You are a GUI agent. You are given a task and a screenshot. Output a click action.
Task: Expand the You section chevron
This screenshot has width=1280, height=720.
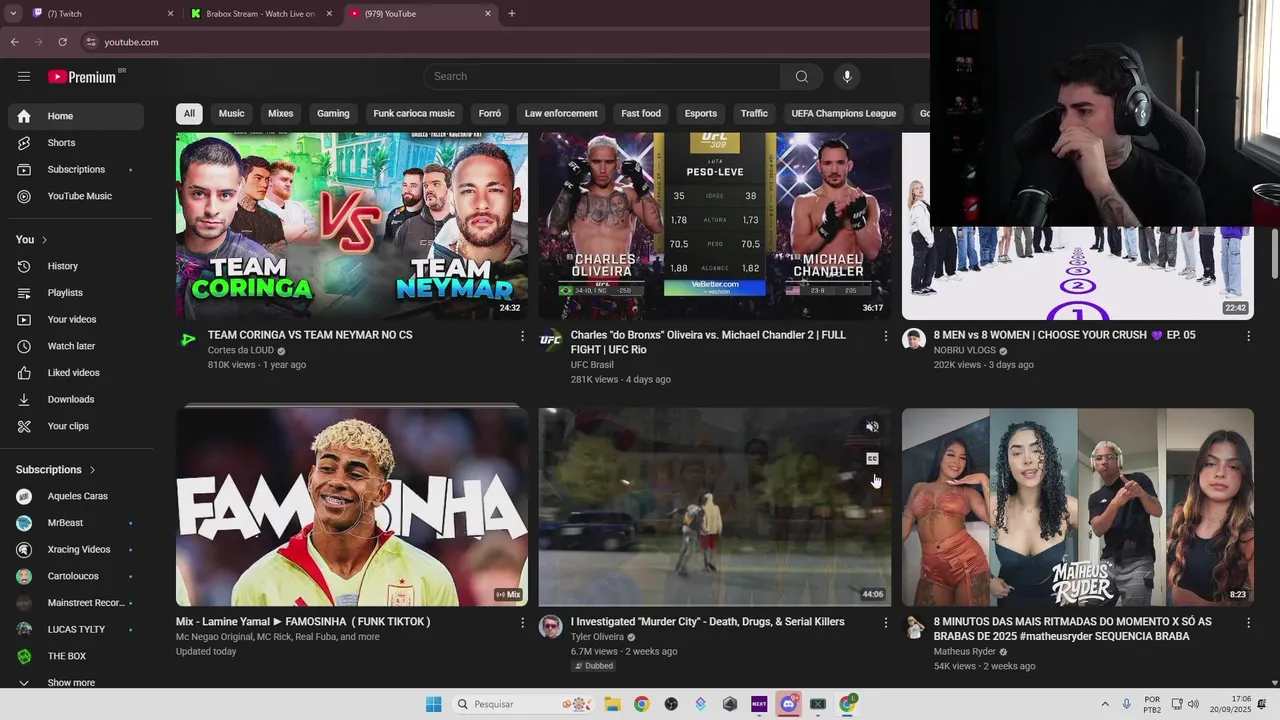(x=44, y=240)
